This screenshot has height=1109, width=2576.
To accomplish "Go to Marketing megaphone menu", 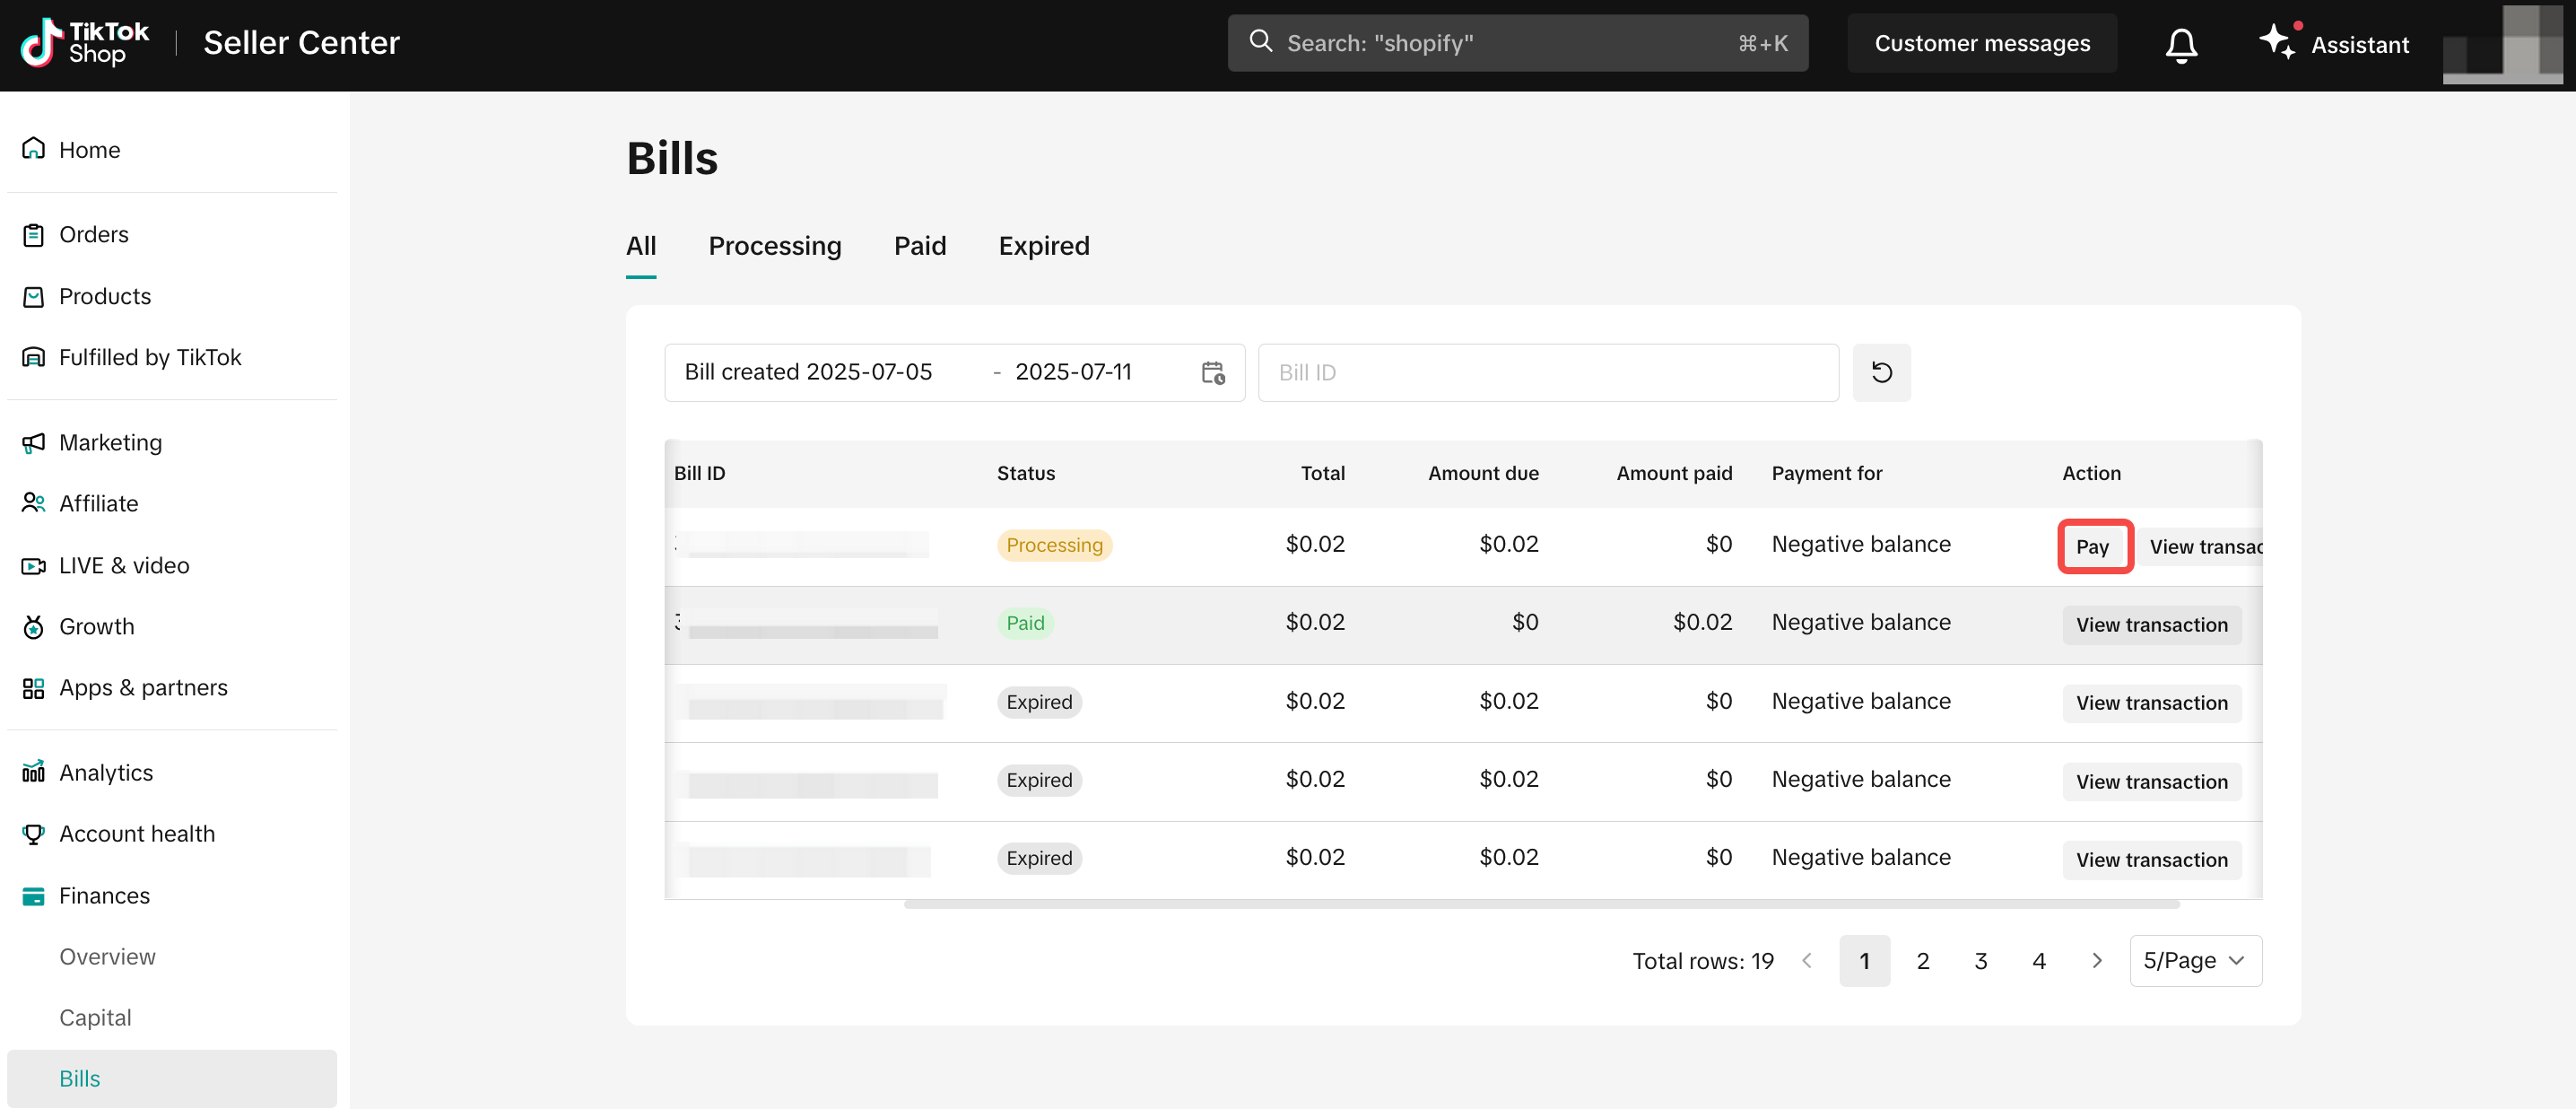I will (x=109, y=442).
